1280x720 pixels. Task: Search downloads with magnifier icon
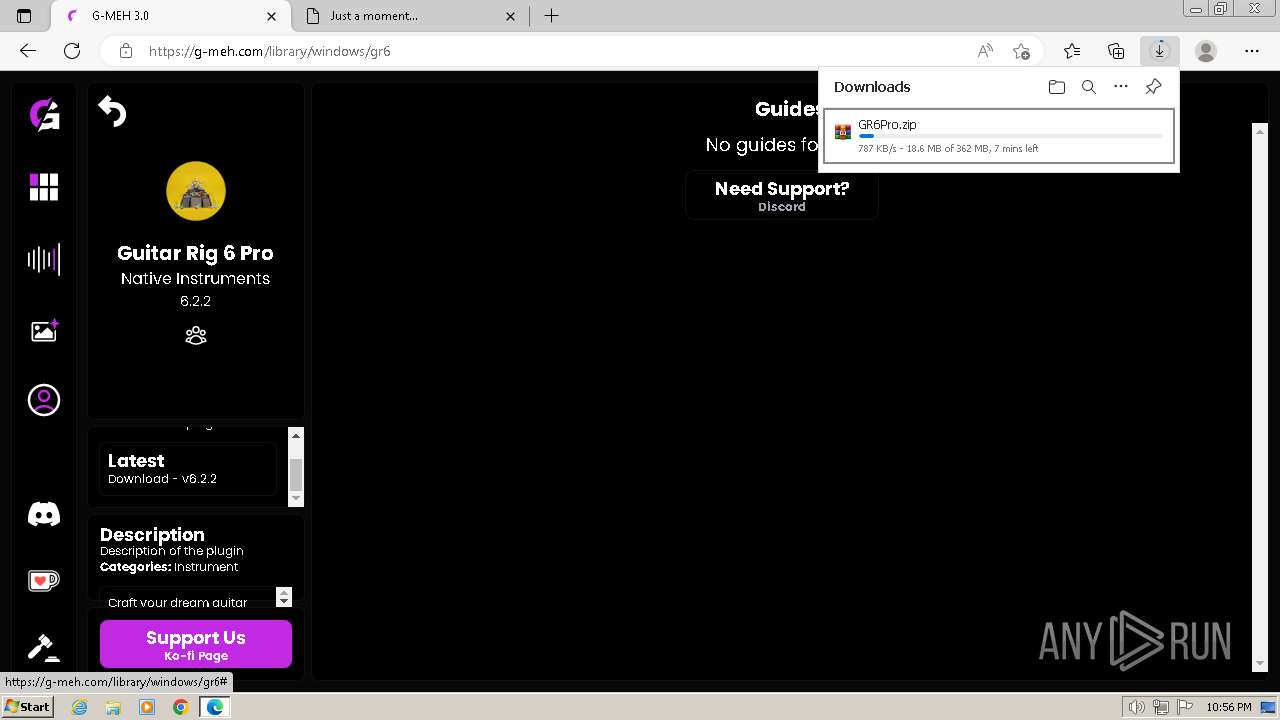[x=1089, y=87]
